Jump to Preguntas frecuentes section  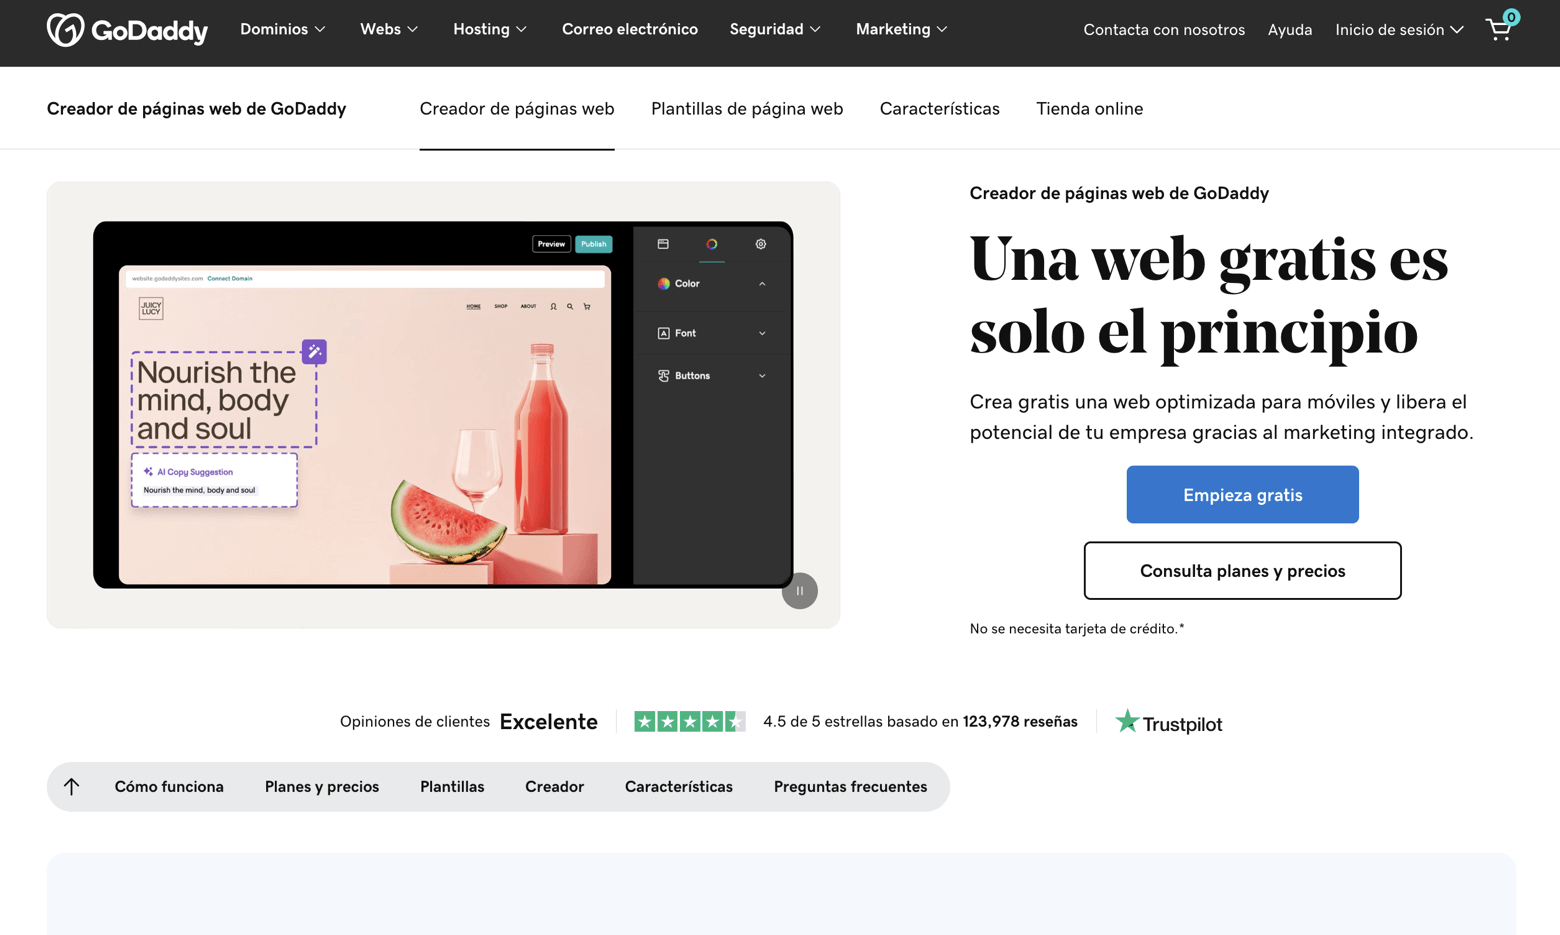(851, 787)
